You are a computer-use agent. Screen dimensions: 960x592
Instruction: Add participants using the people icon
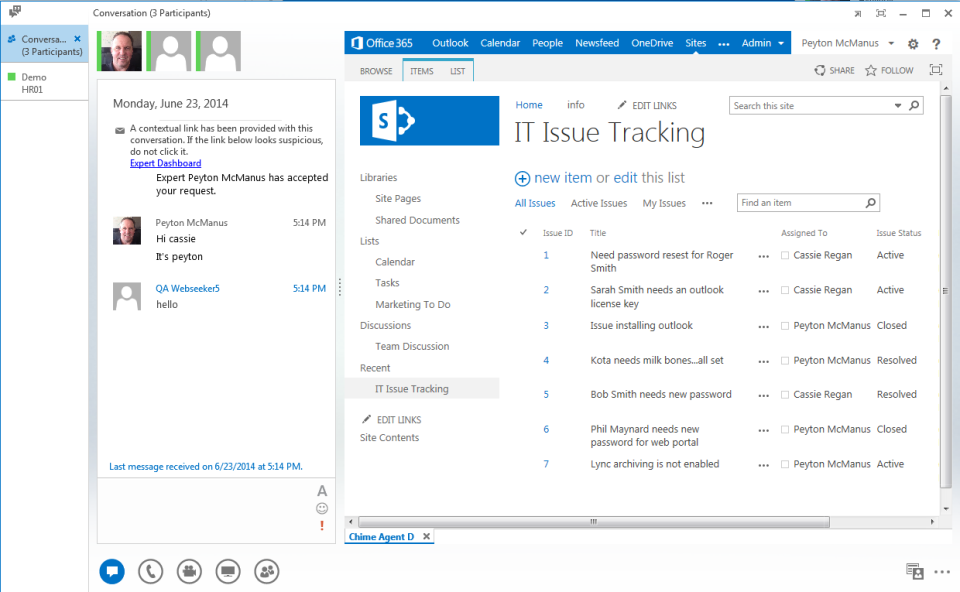(x=266, y=571)
